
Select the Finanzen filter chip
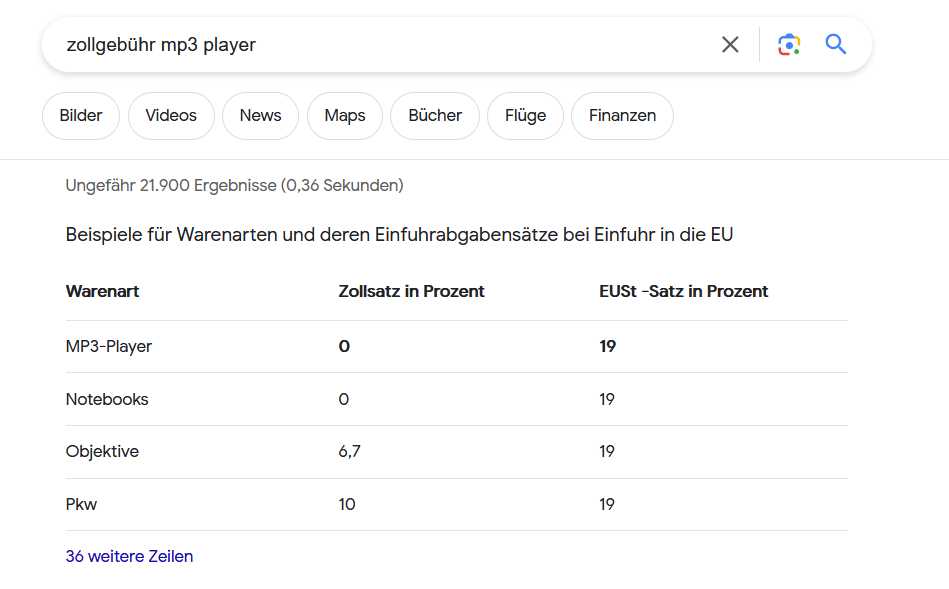point(622,116)
